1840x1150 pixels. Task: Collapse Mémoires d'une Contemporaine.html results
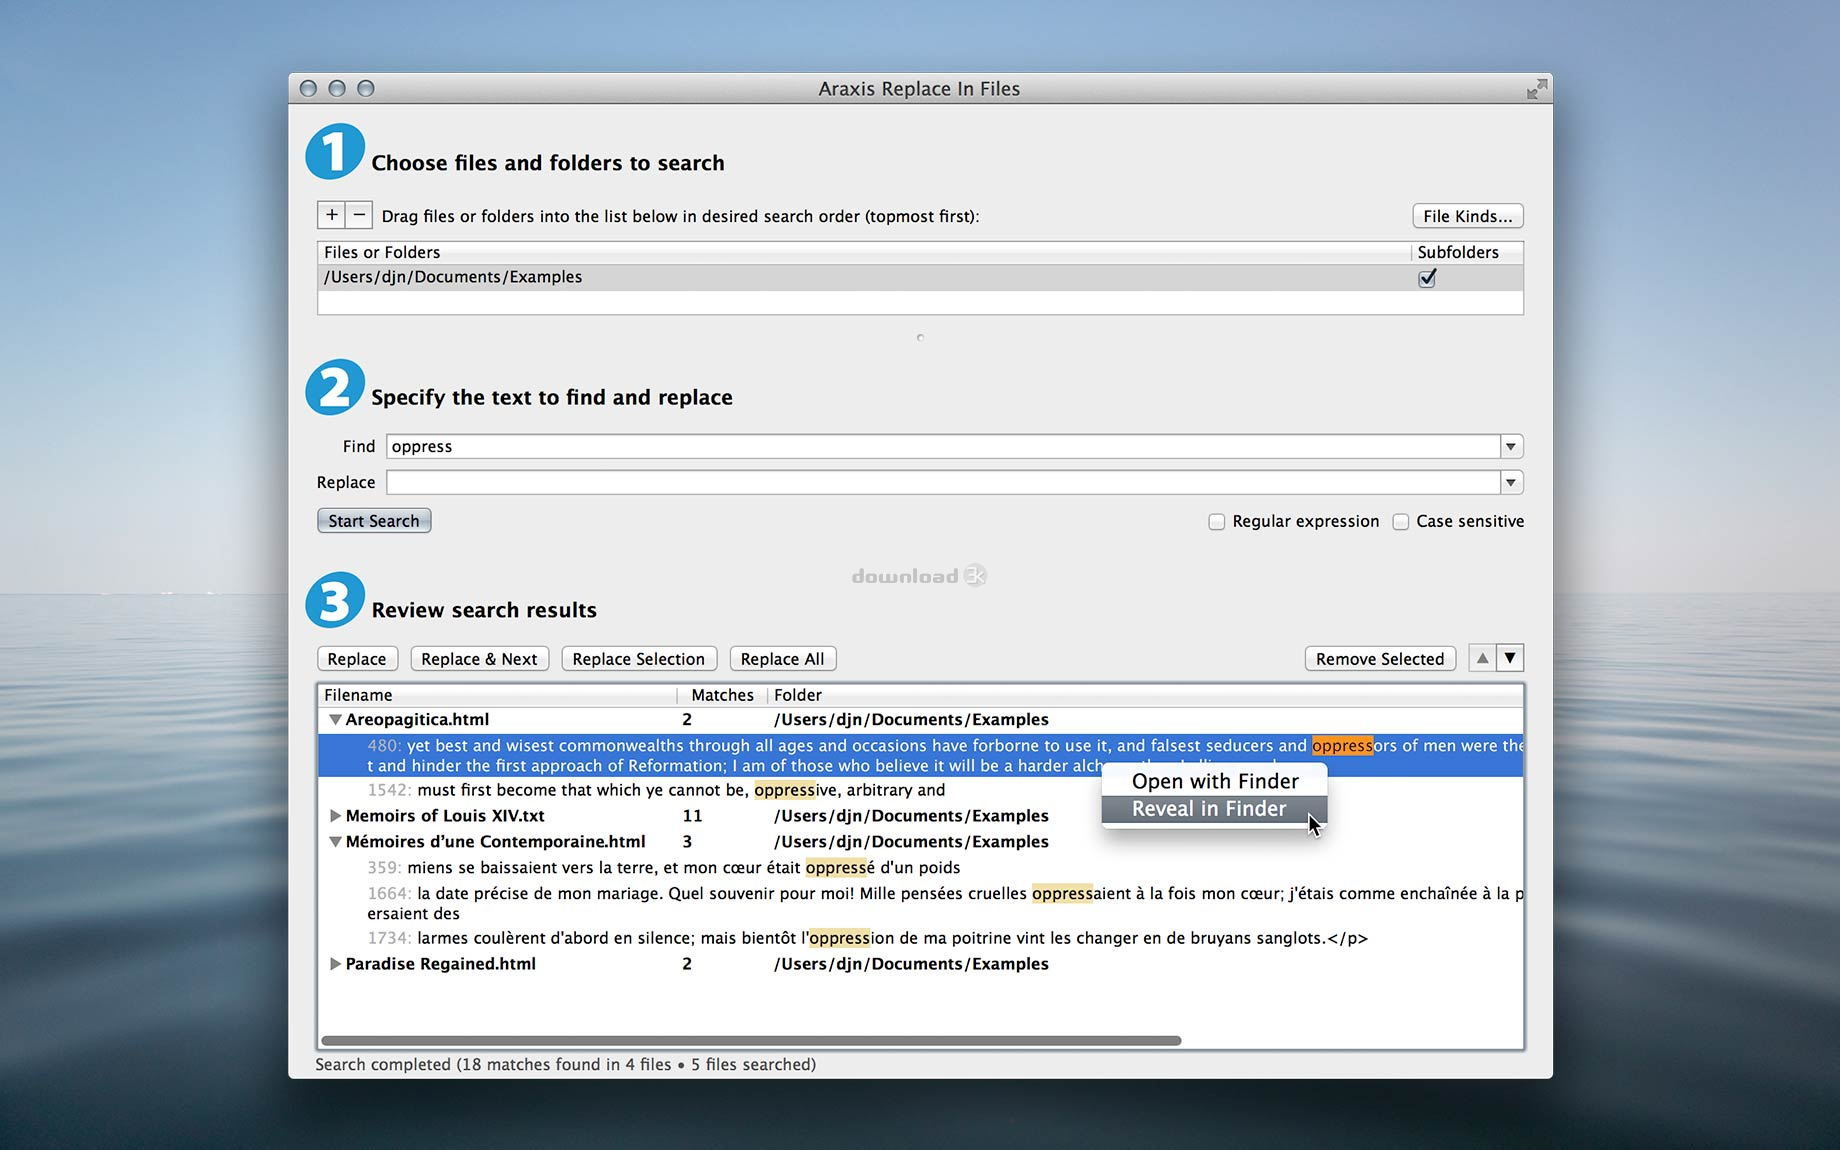tap(335, 841)
